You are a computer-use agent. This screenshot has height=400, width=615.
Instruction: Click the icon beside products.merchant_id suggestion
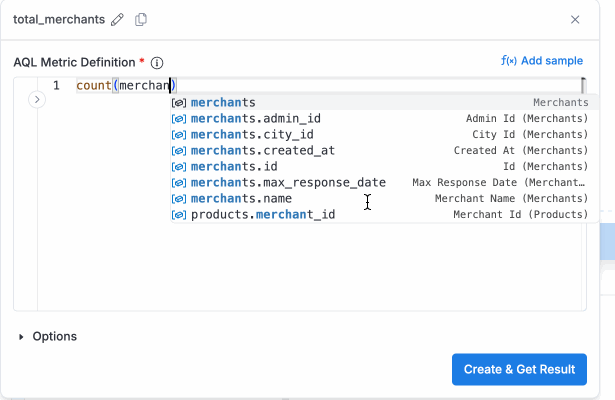click(179, 215)
